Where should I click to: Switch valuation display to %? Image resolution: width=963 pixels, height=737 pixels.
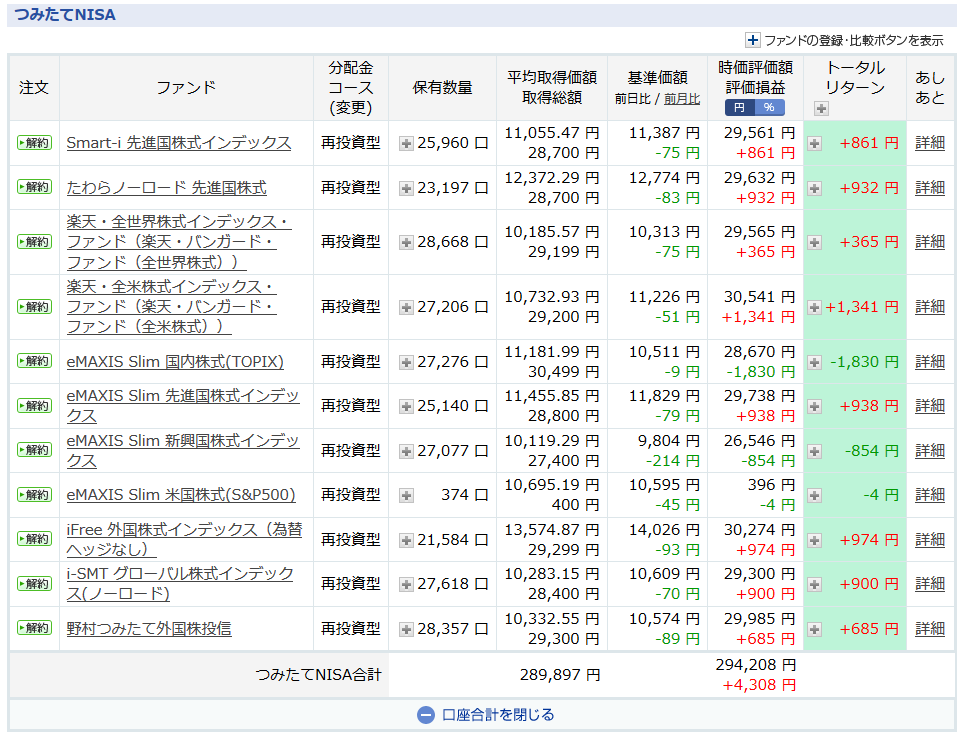(770, 107)
